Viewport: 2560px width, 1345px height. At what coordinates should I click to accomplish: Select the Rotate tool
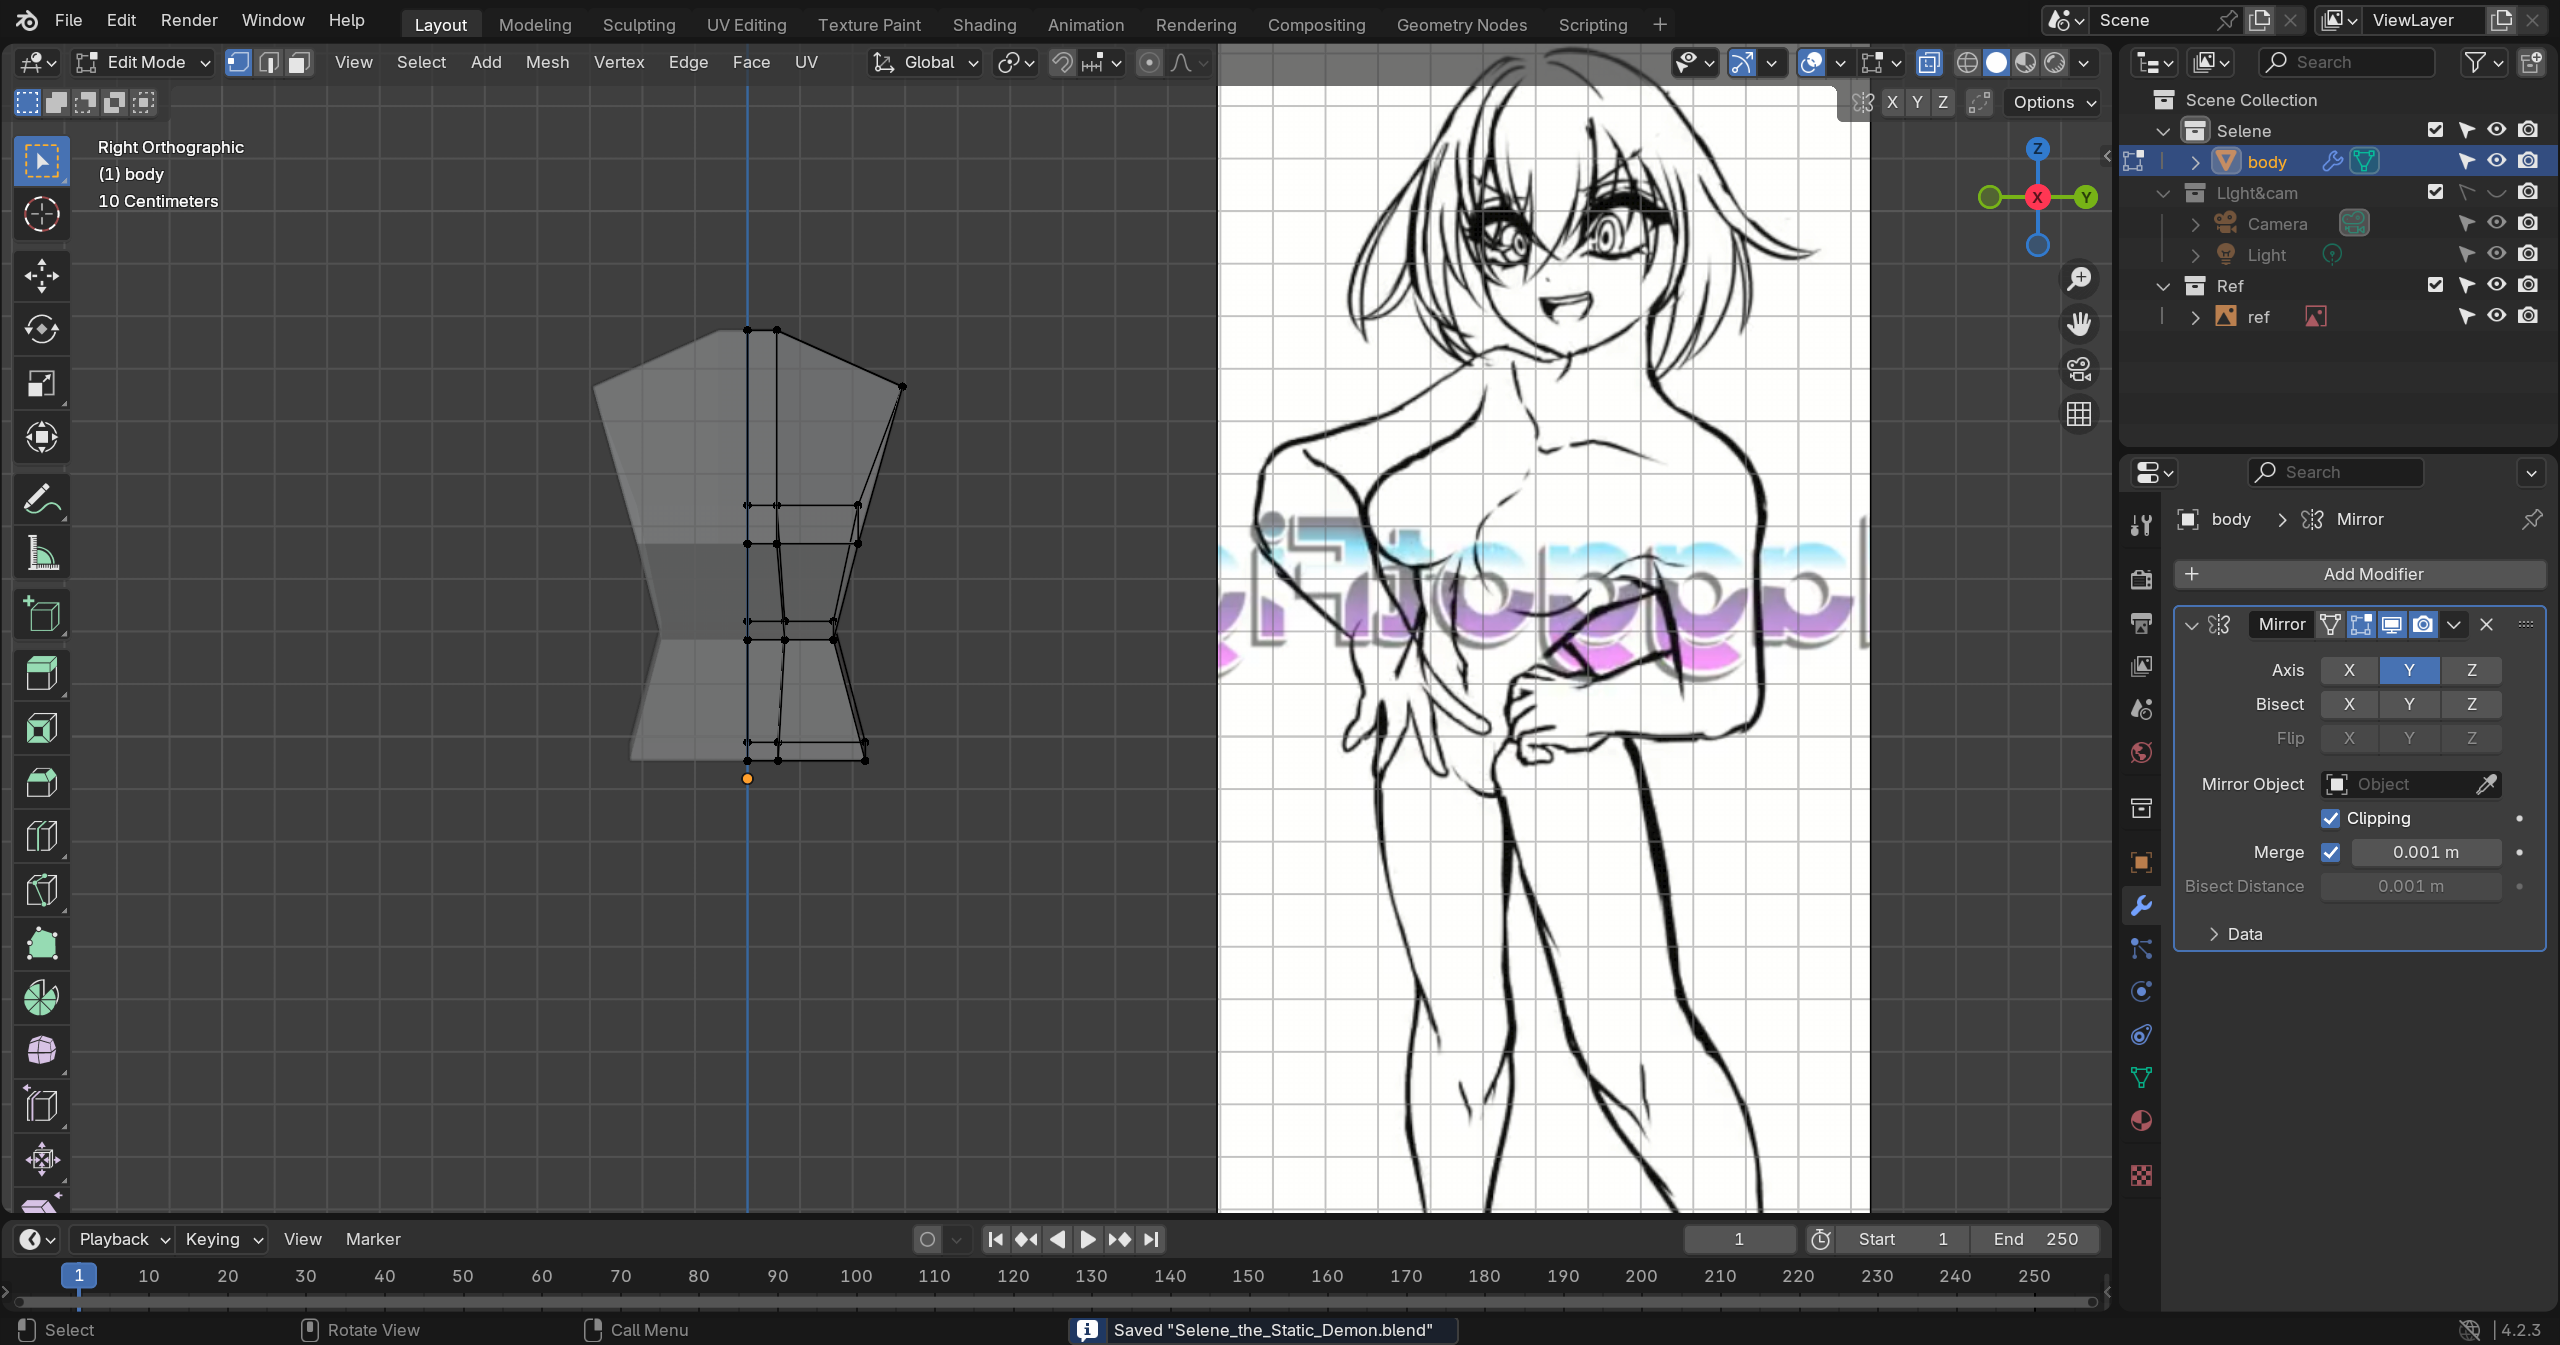[x=41, y=330]
